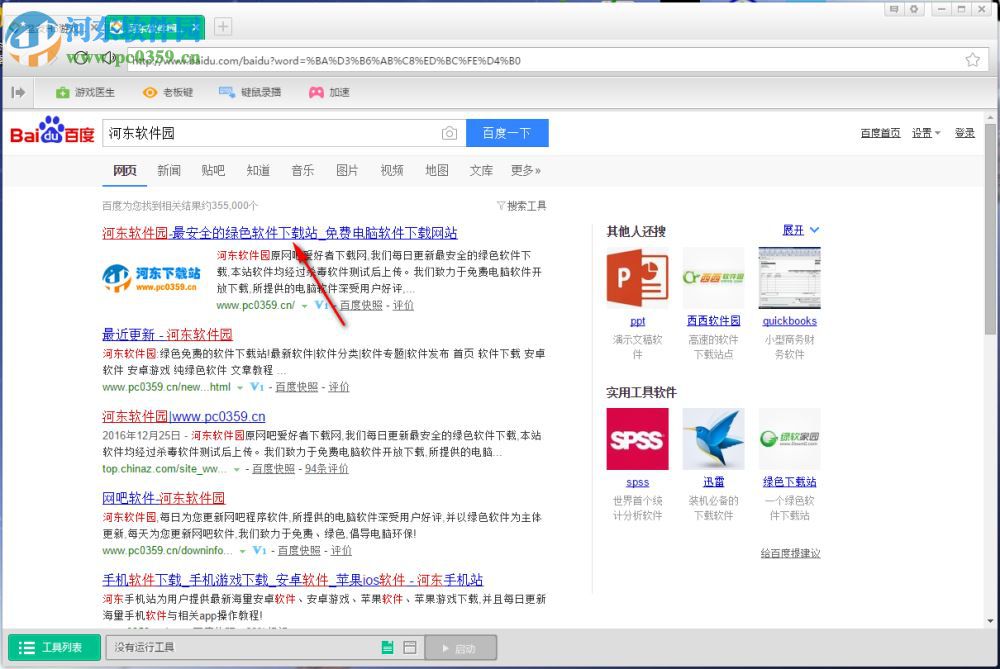Screen dimensions: 1000x669
Task: Open the 更多» menu
Action: (x=526, y=170)
